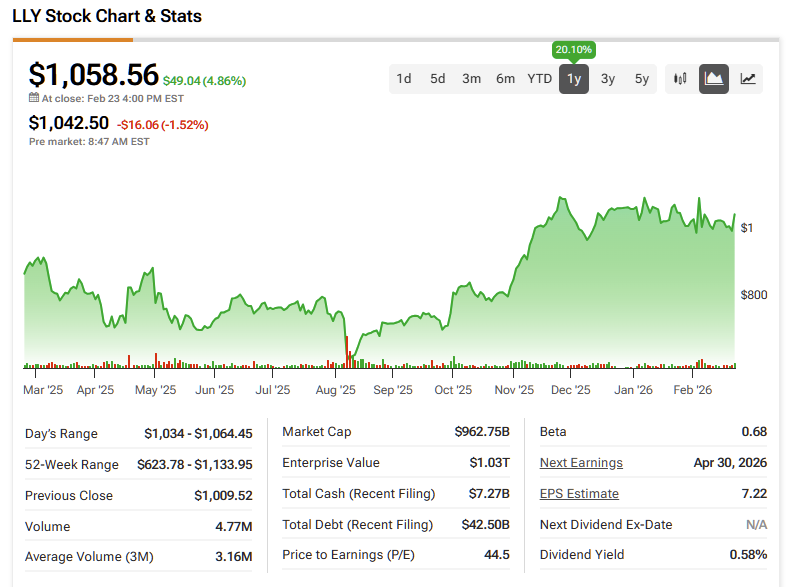Click the Volume value 4.77M
The width and height of the screenshot is (789, 587).
(x=233, y=527)
